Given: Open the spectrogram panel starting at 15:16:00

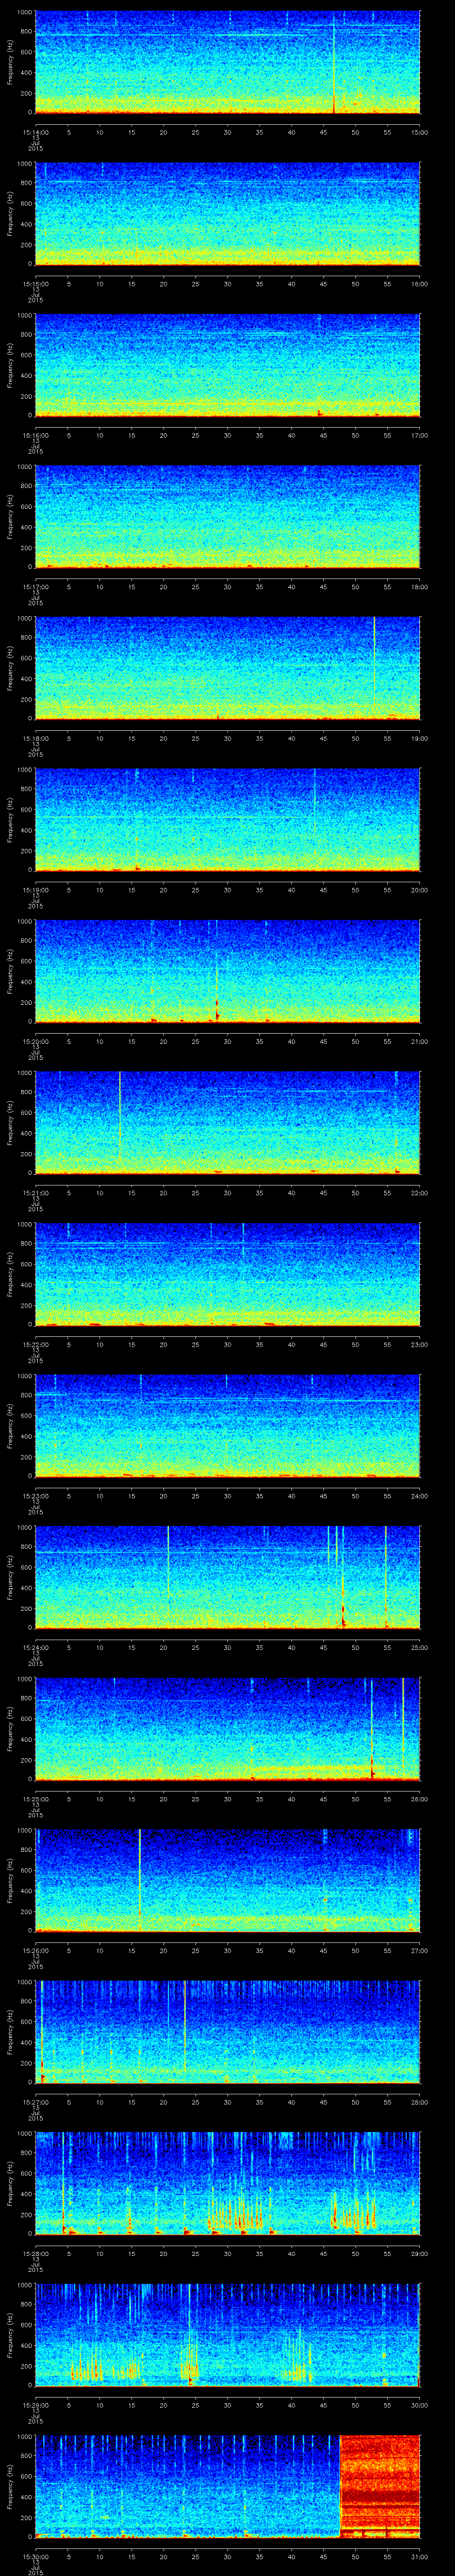Looking at the screenshot, I should coord(227,365).
